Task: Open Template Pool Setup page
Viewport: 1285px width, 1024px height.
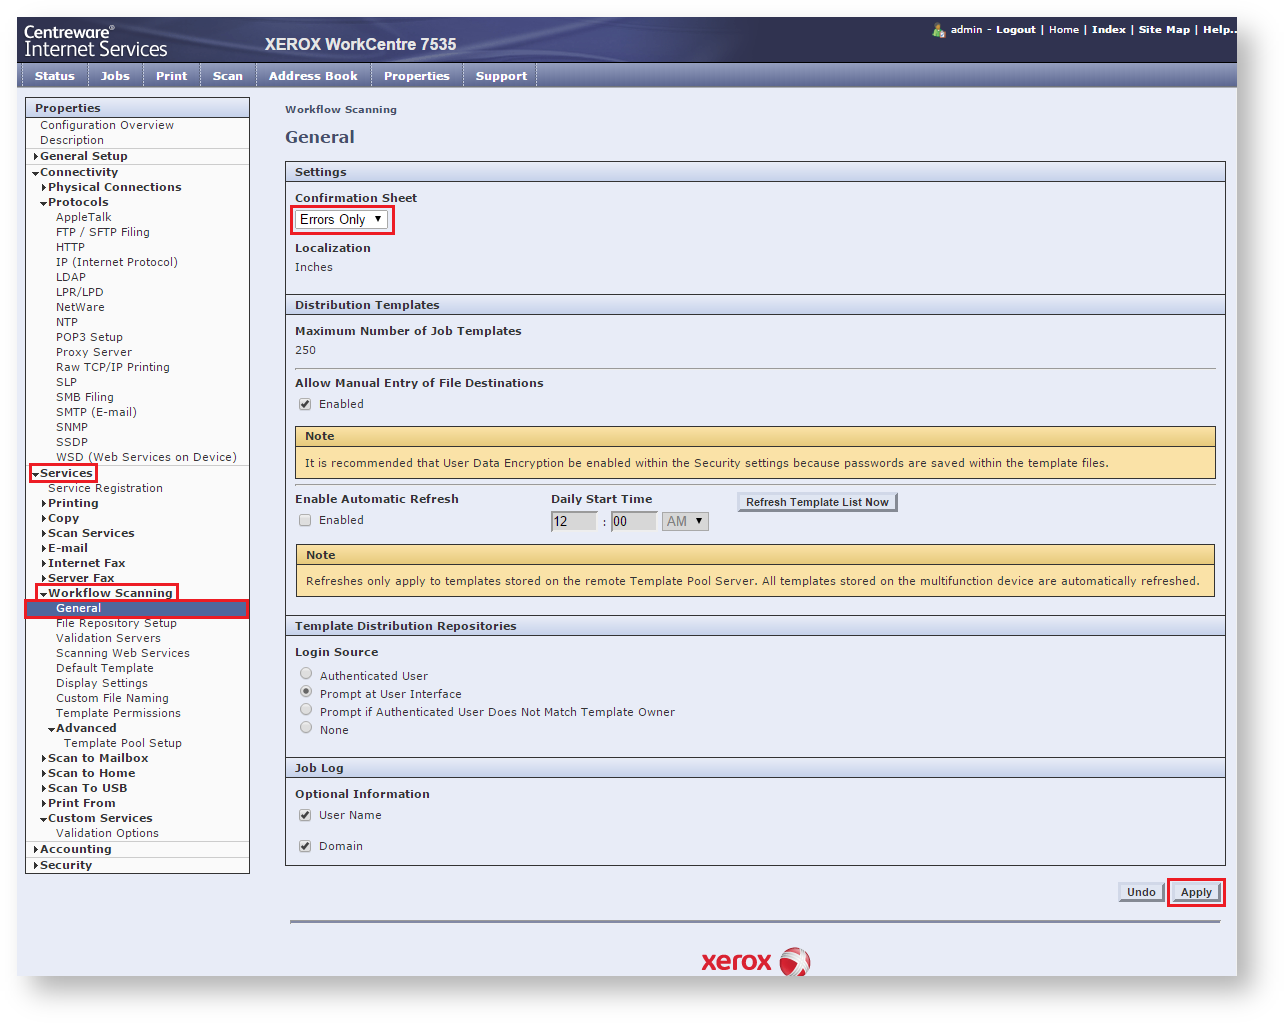Action: (123, 743)
